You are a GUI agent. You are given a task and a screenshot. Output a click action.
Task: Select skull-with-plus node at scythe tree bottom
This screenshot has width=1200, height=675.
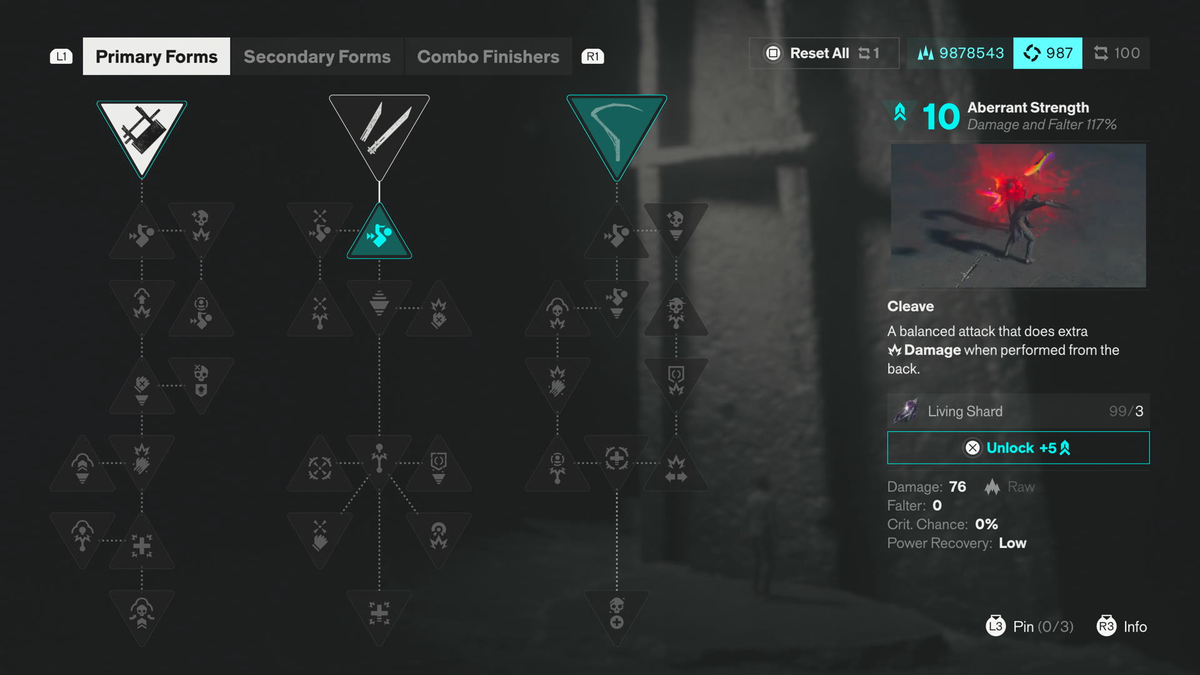(616, 613)
